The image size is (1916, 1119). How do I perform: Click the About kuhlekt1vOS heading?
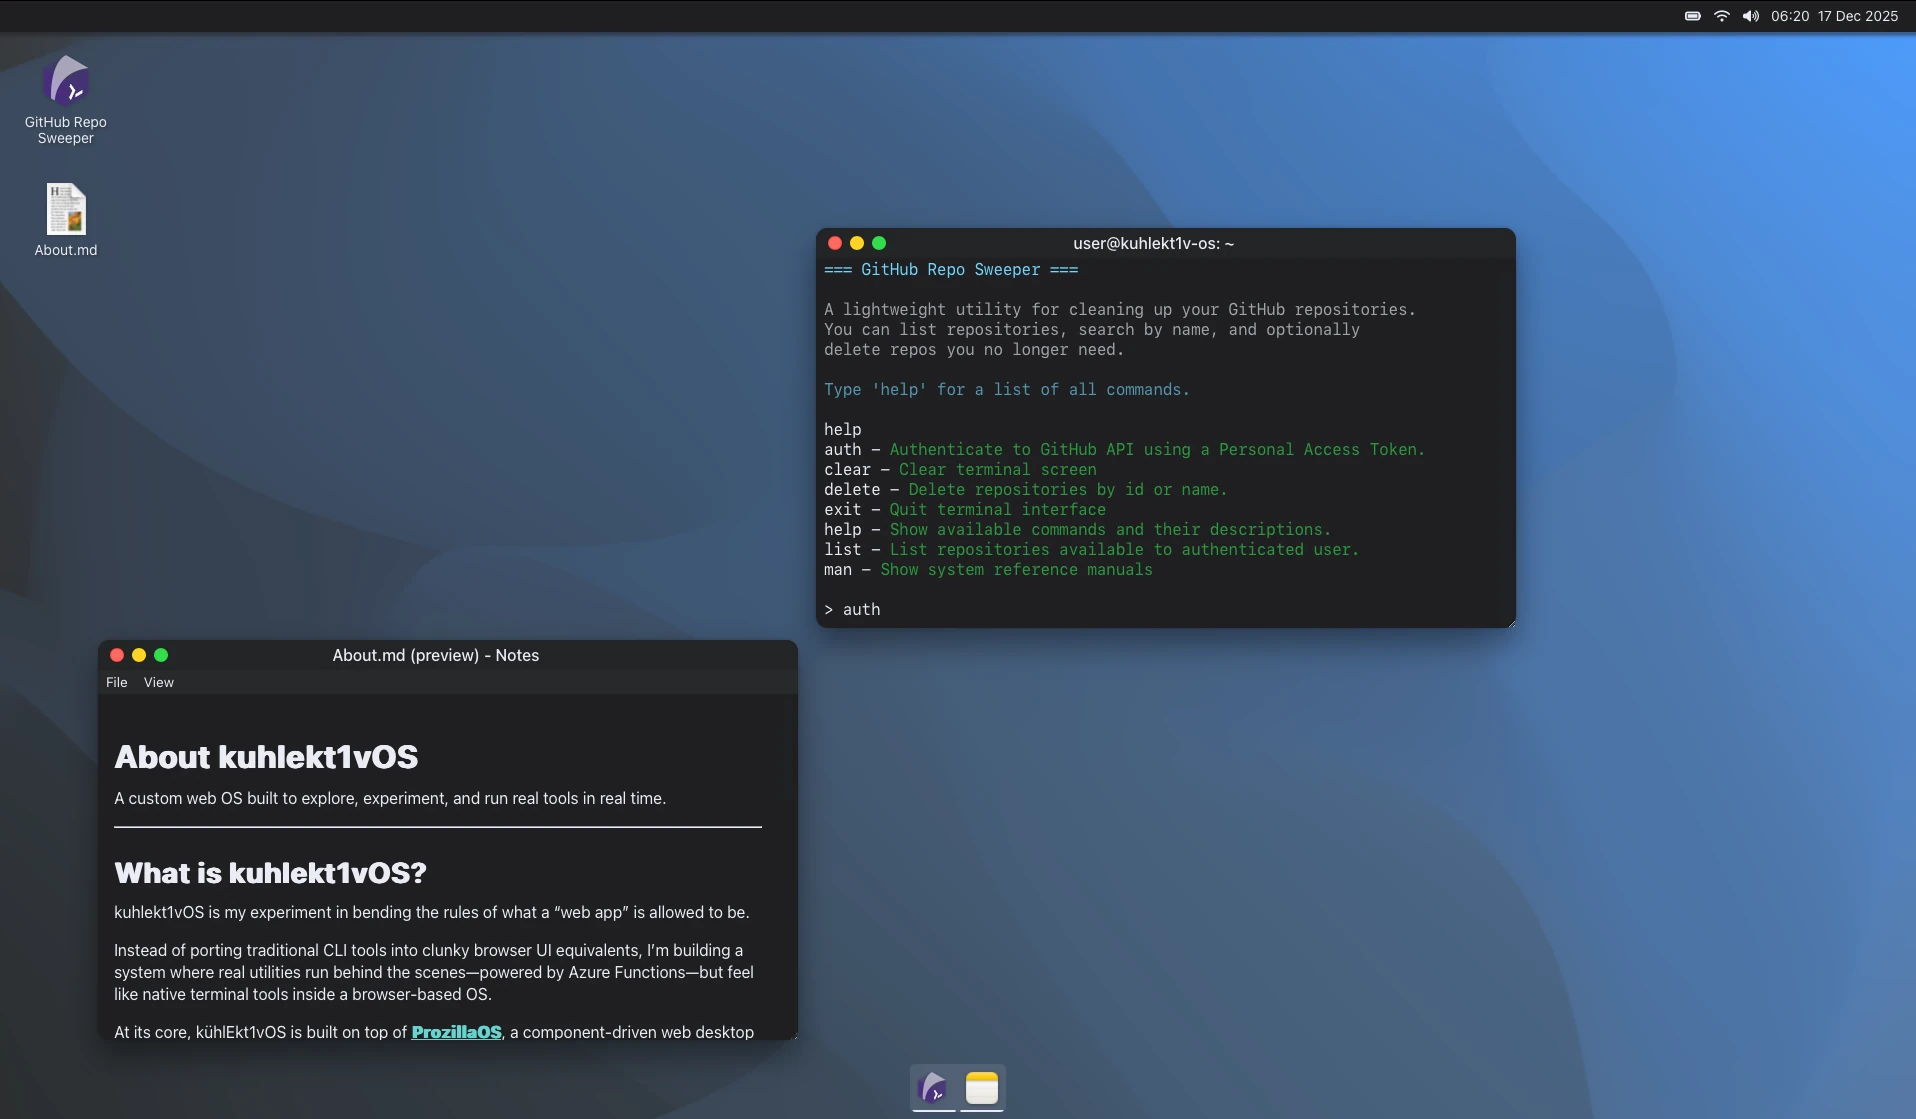(266, 757)
